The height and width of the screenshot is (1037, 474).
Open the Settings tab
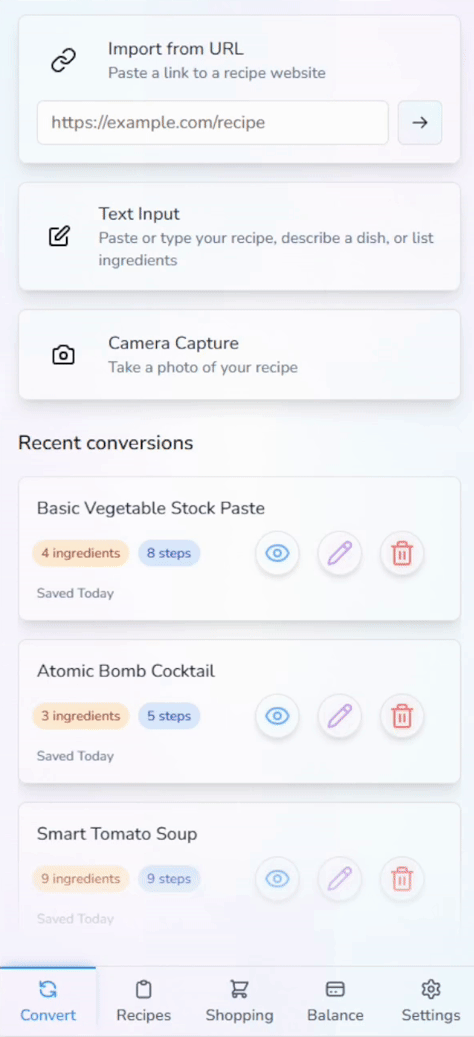point(431,1001)
